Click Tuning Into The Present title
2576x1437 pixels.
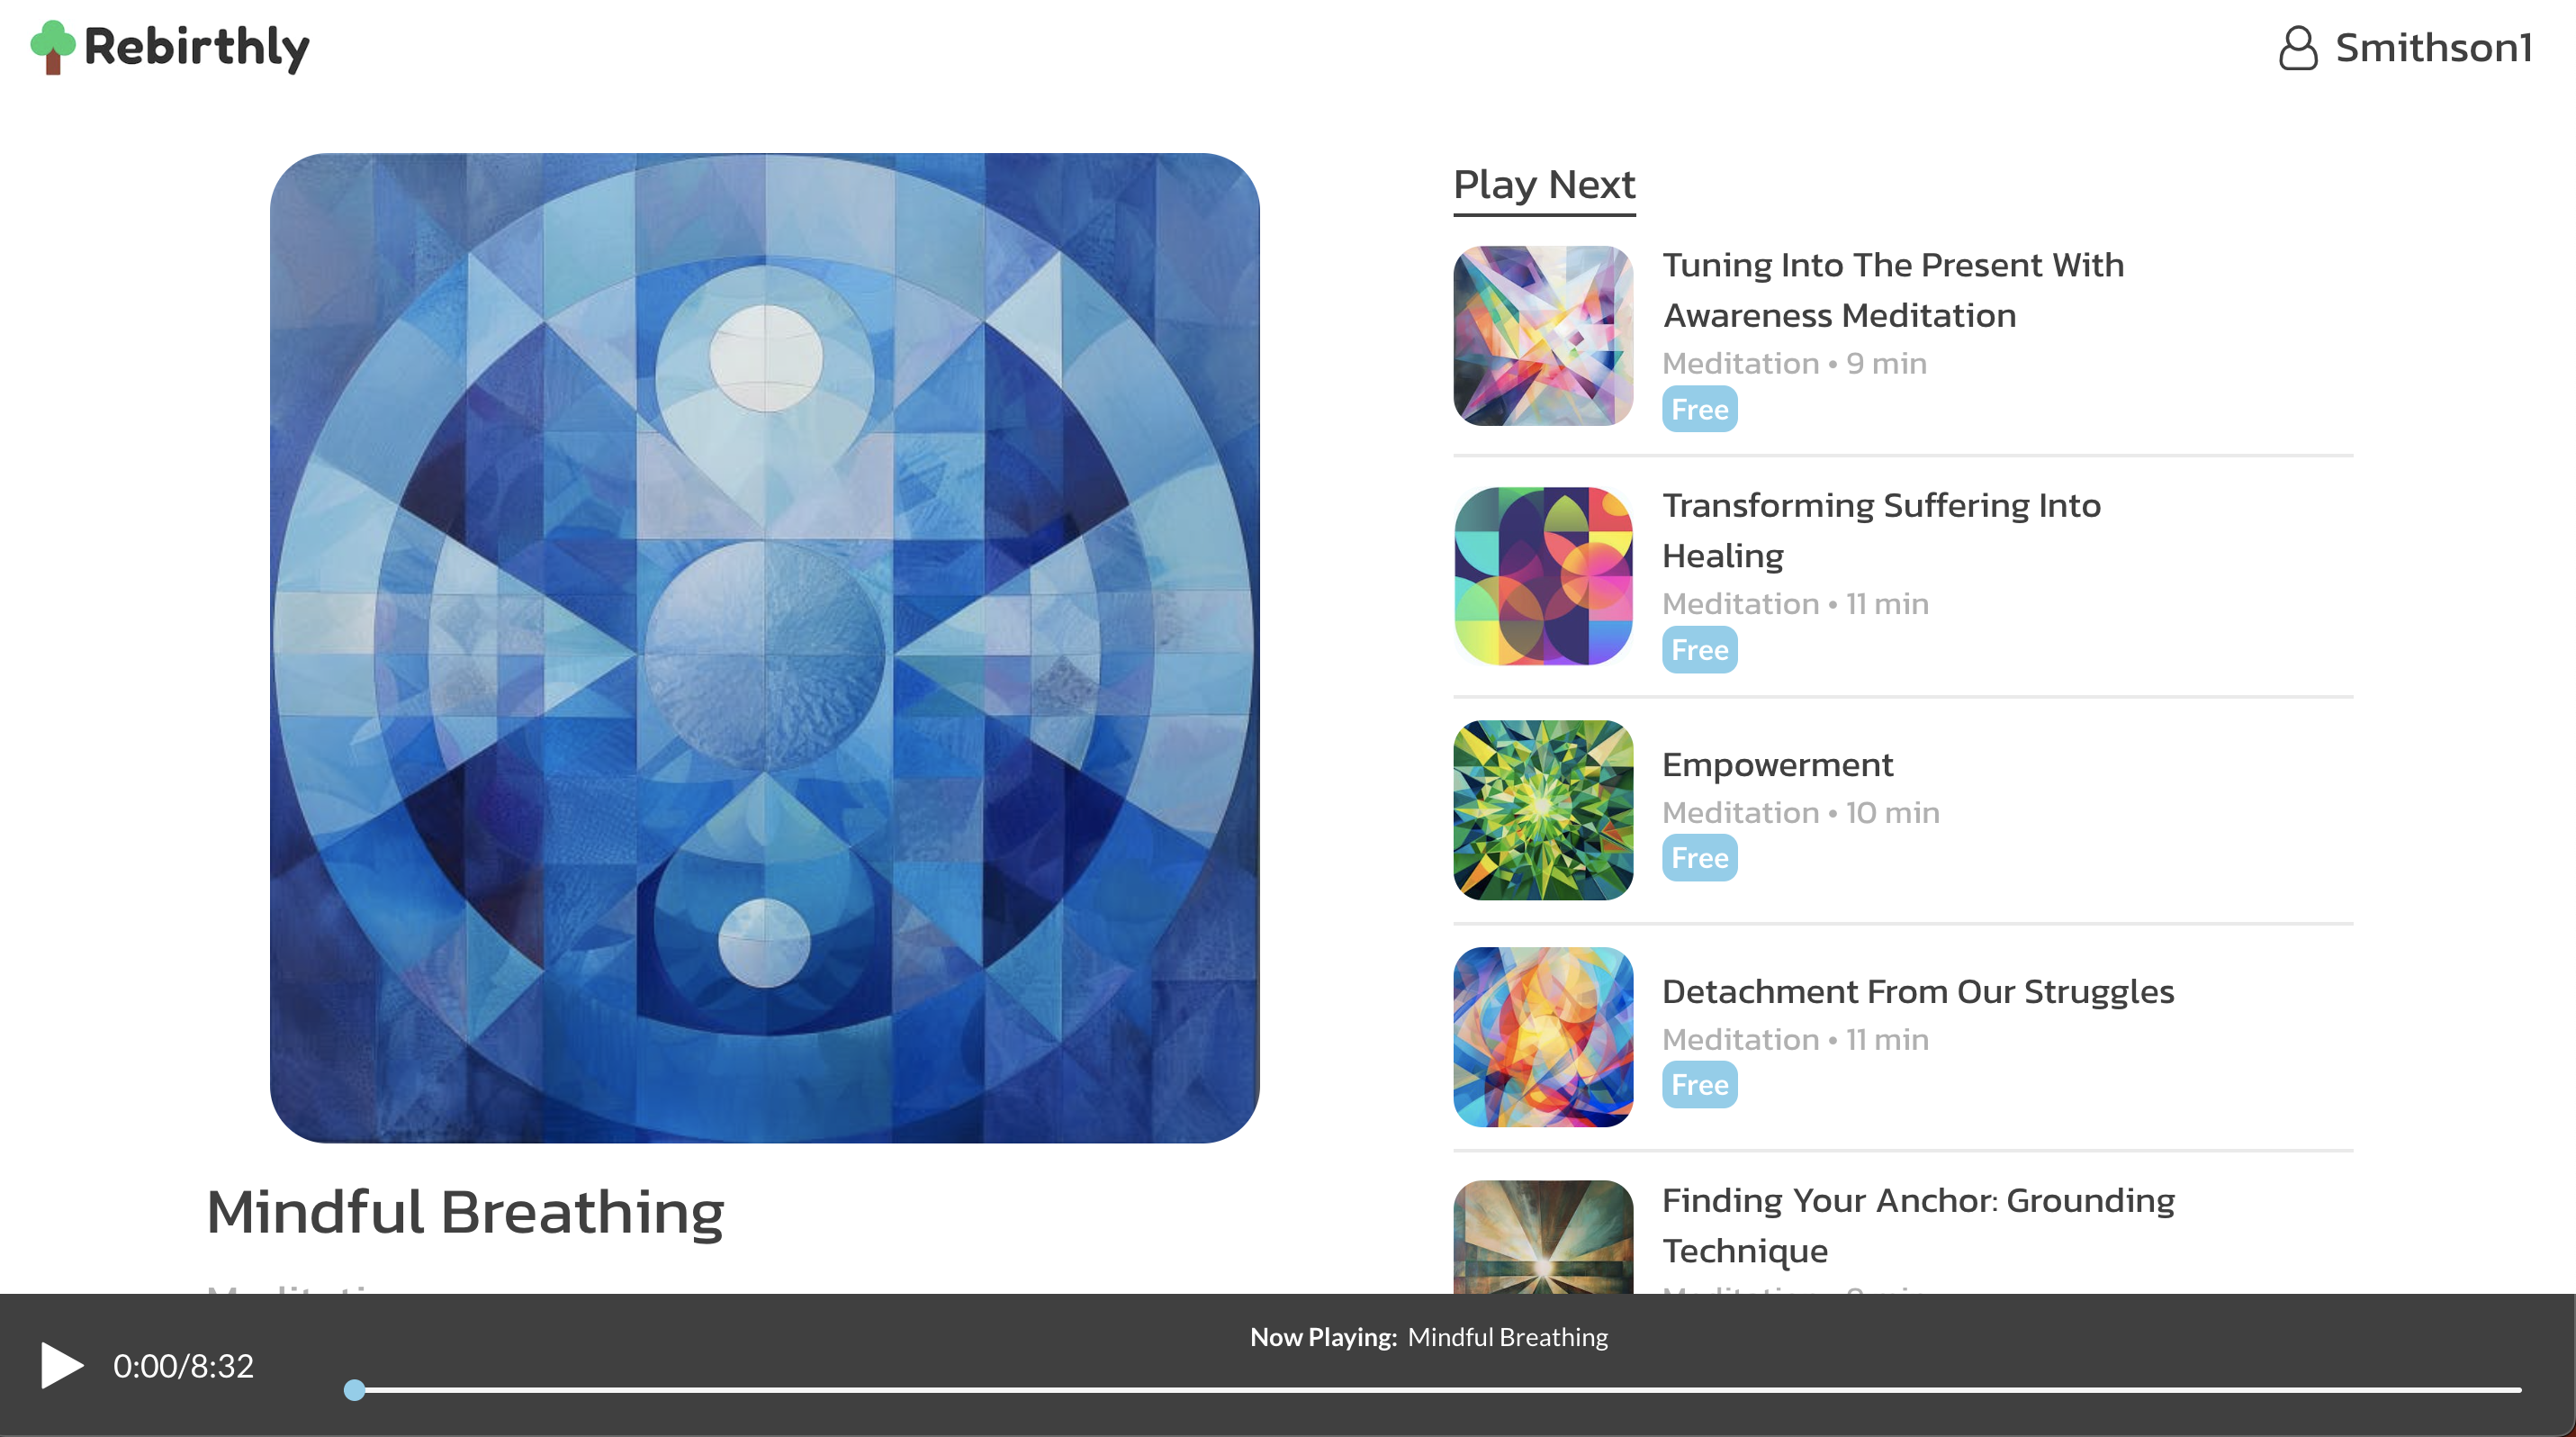tap(1893, 290)
